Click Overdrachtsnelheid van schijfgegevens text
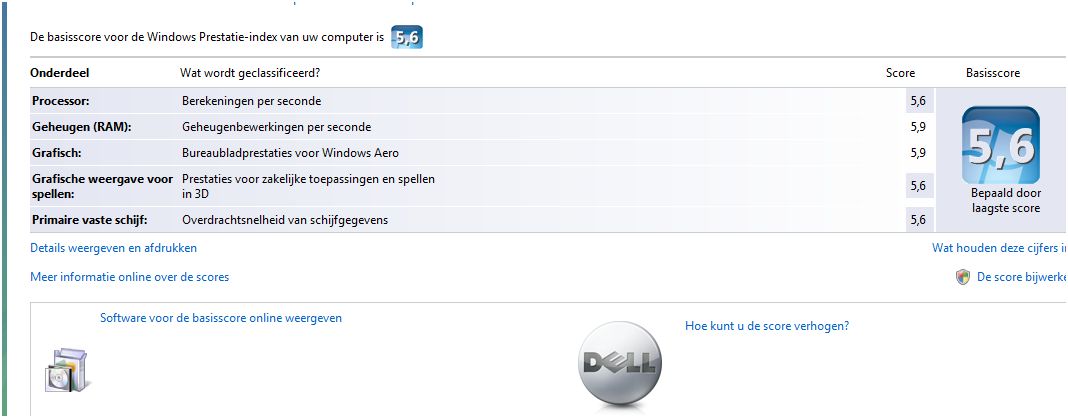The image size is (1068, 418). [285, 220]
